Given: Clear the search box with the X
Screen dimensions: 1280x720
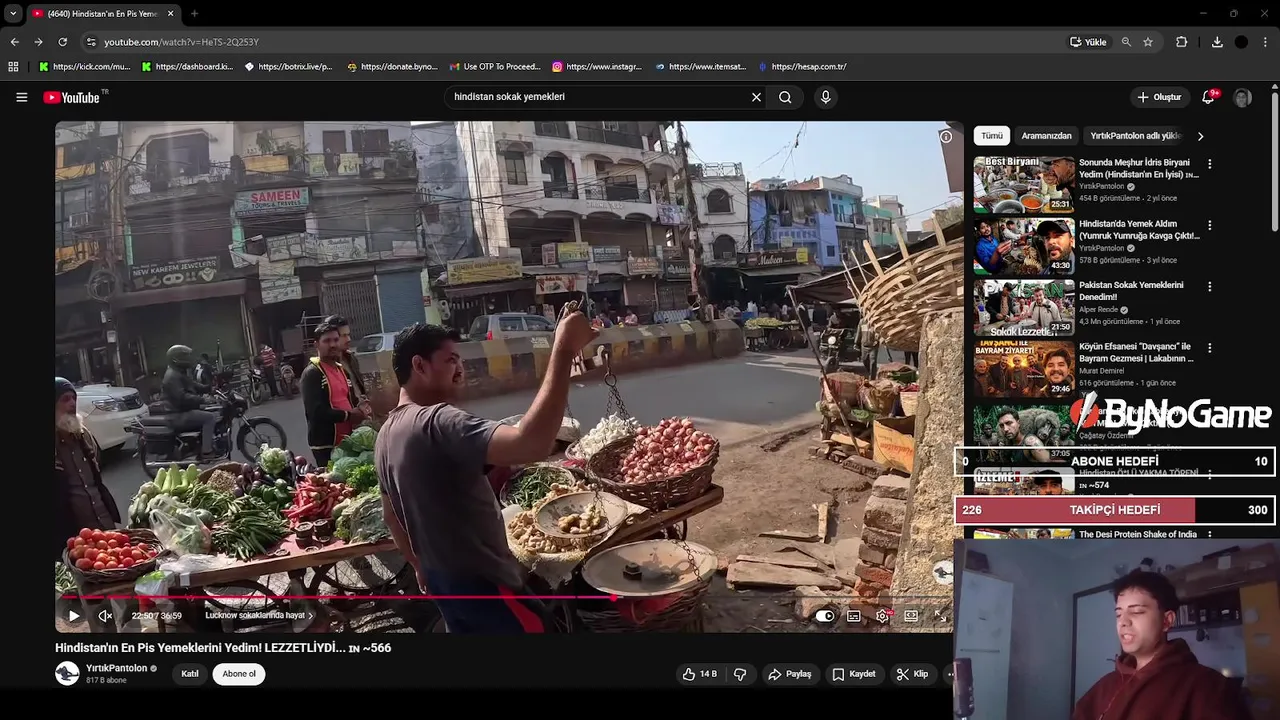Looking at the screenshot, I should coord(756,97).
